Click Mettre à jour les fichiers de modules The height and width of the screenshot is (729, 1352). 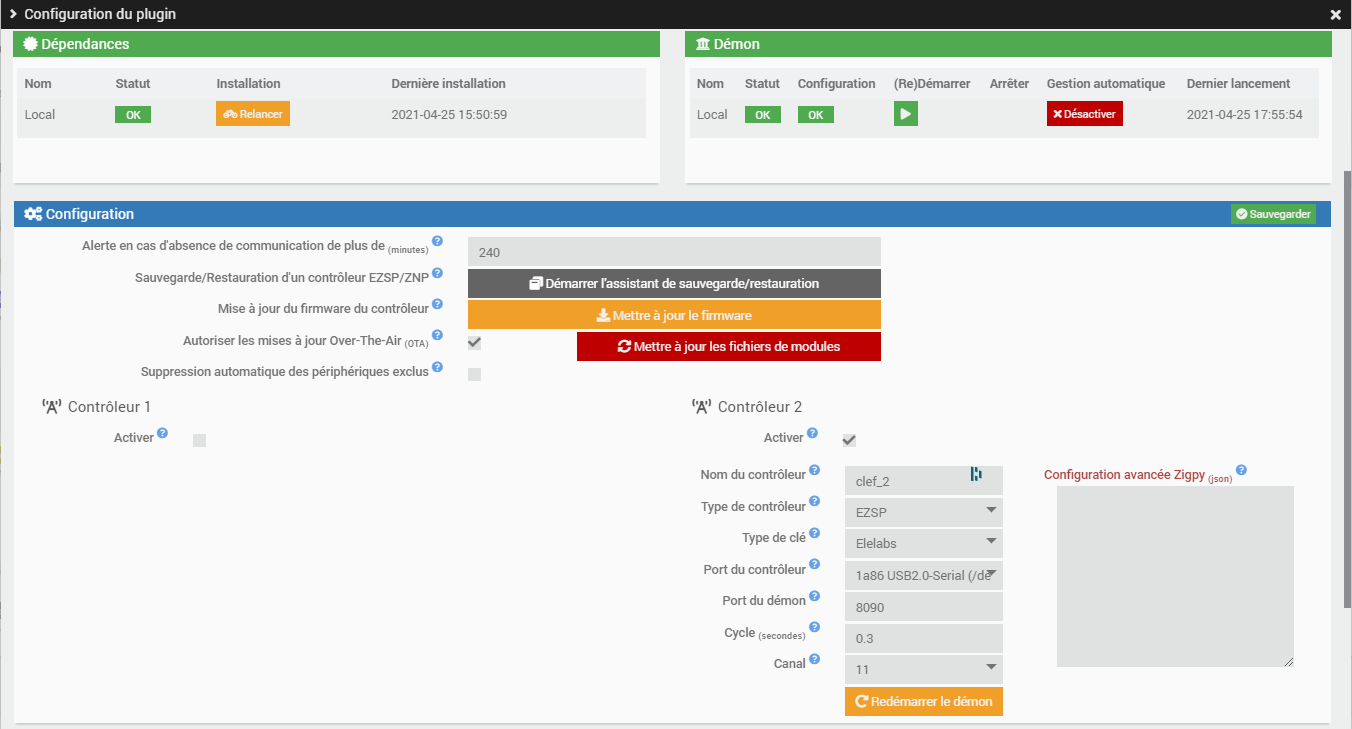coord(729,347)
